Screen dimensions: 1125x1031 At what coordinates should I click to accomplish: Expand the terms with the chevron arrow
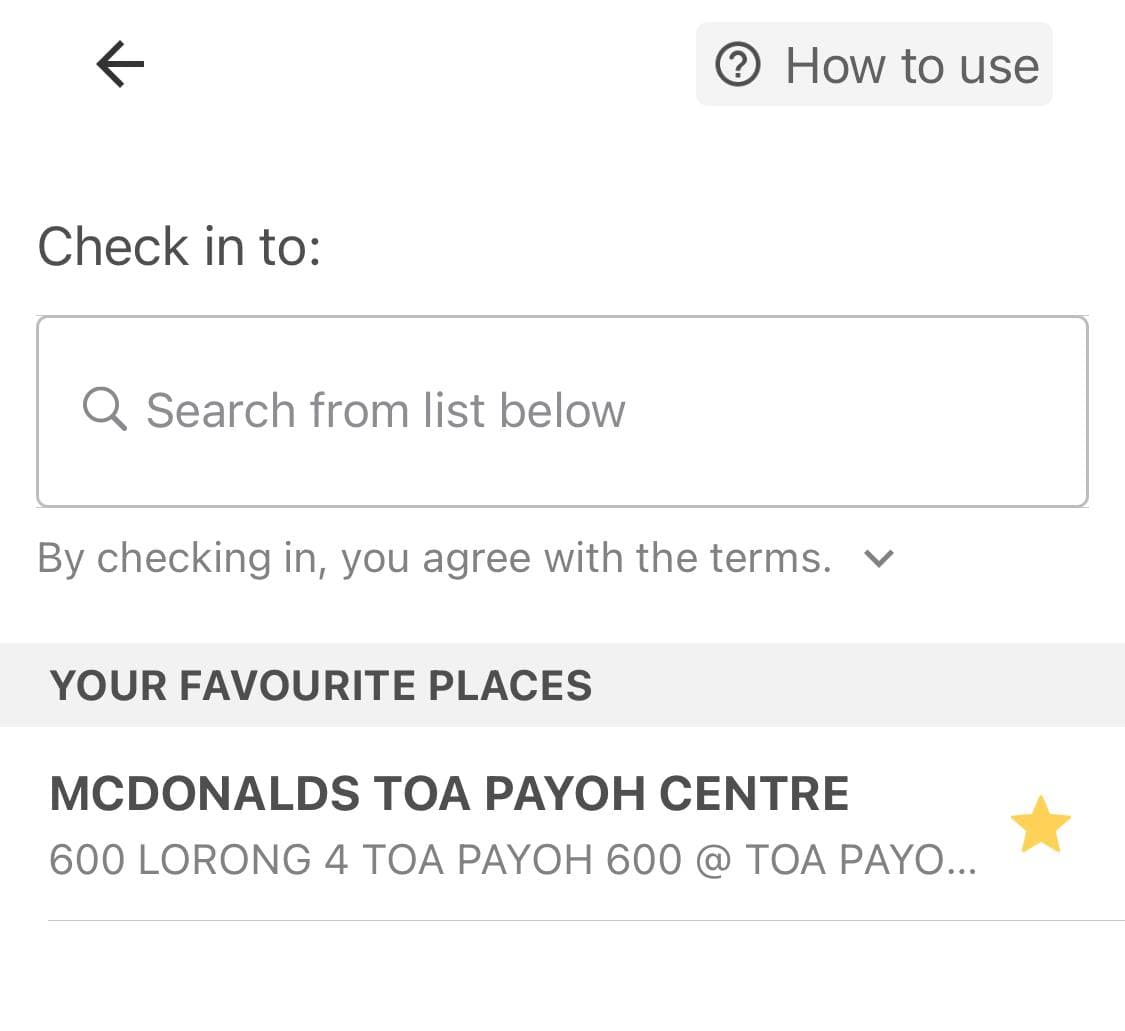pyautogui.click(x=879, y=558)
